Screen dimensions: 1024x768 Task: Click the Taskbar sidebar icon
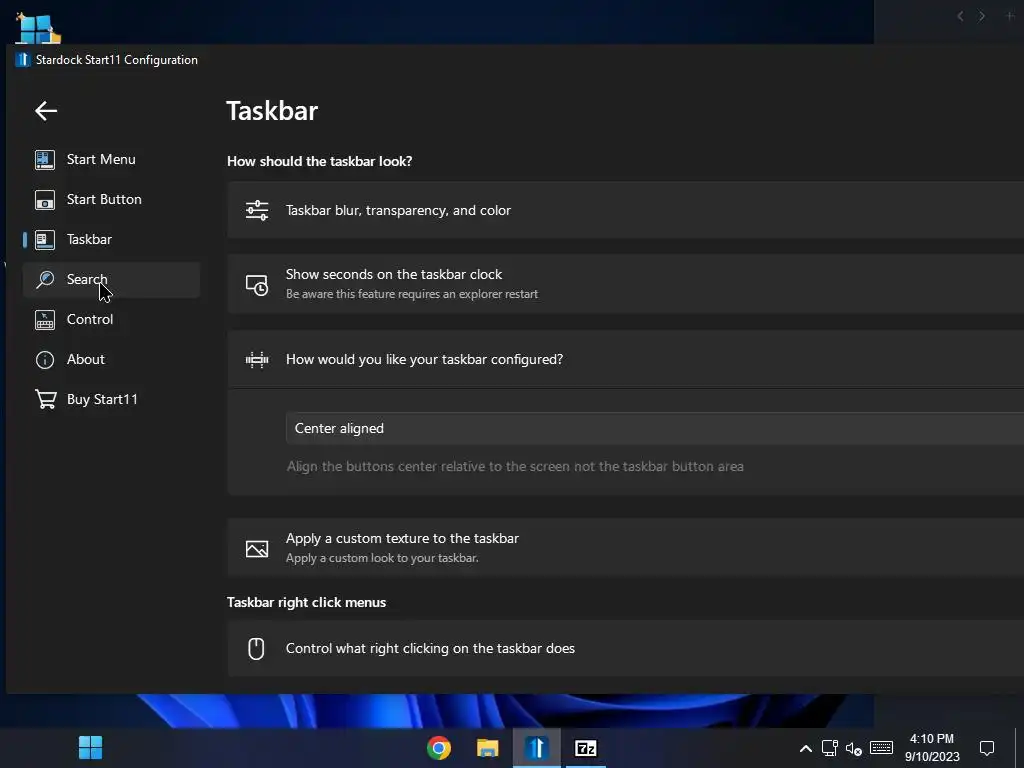click(45, 240)
